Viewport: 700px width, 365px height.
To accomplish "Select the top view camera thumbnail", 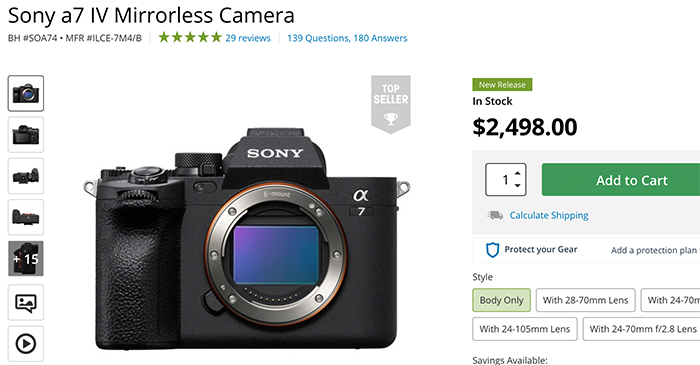I will [26, 217].
